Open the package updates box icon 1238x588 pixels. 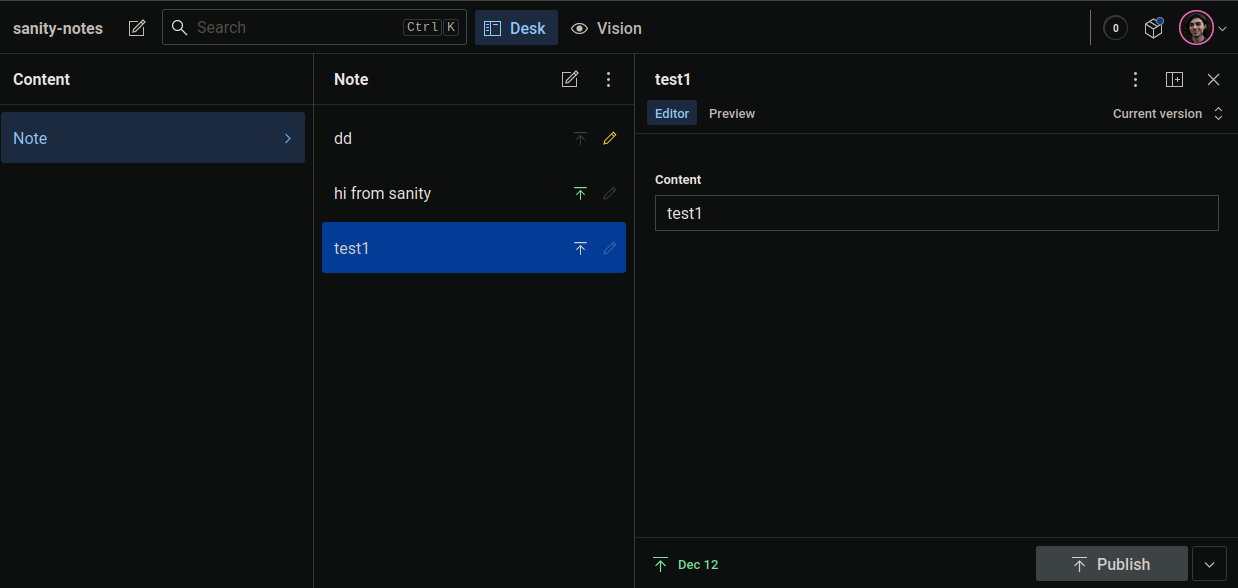tap(1153, 28)
